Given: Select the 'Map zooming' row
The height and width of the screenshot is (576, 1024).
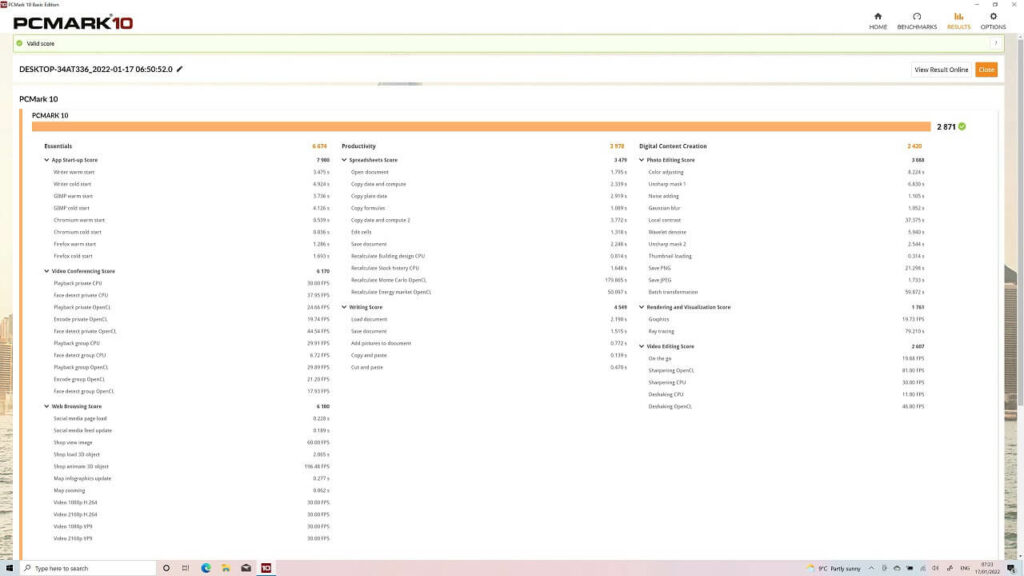Looking at the screenshot, I should [191, 490].
